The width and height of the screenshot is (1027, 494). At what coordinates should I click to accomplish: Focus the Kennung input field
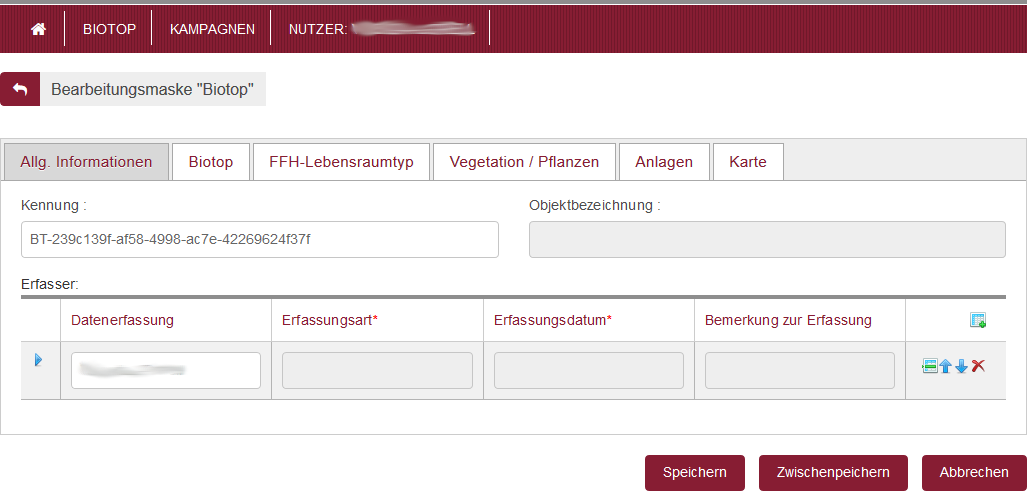[x=259, y=239]
